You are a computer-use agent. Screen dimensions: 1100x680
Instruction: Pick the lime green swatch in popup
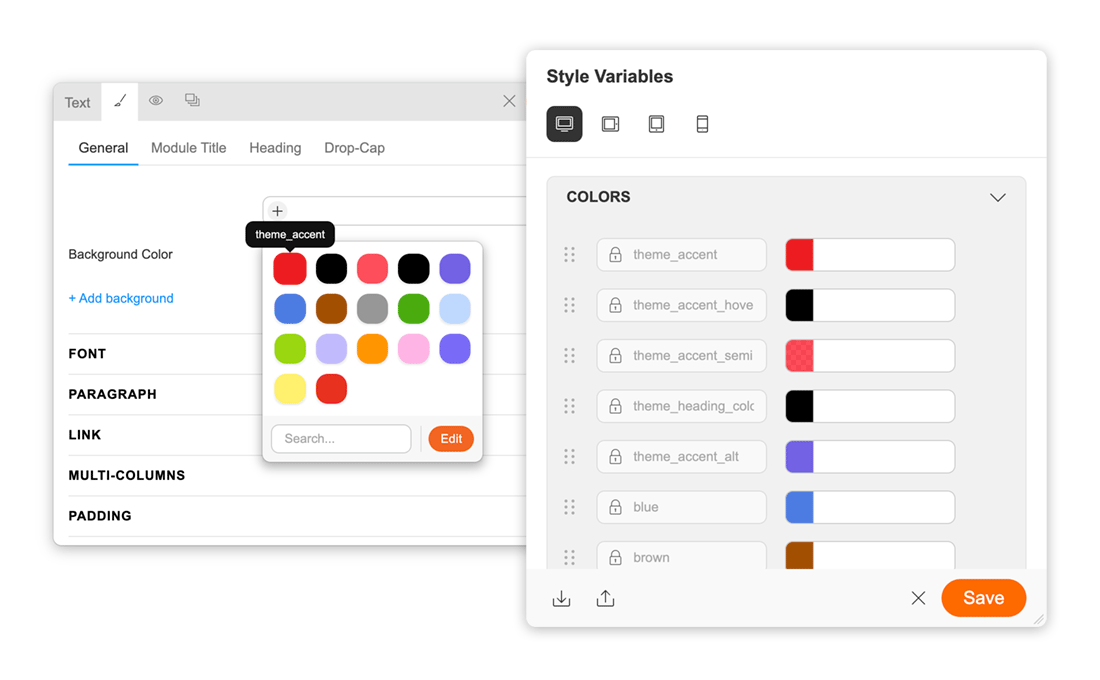tap(290, 349)
